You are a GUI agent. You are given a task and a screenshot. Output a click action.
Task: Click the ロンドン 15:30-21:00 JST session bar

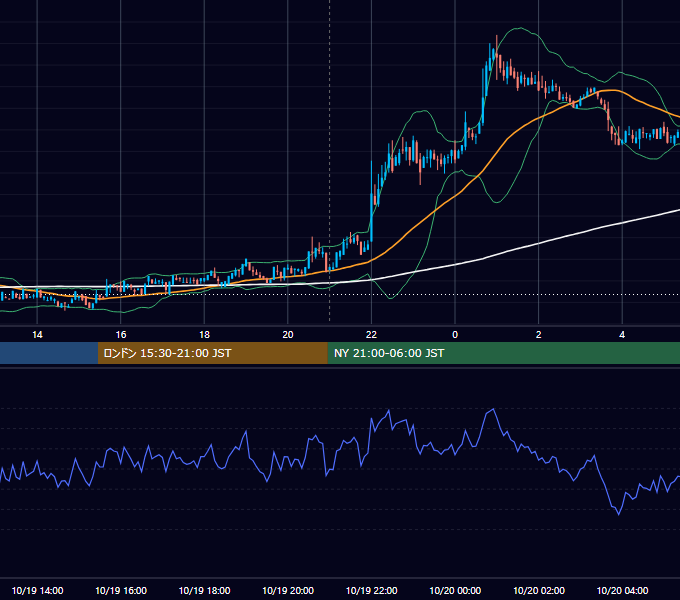[x=212, y=353]
